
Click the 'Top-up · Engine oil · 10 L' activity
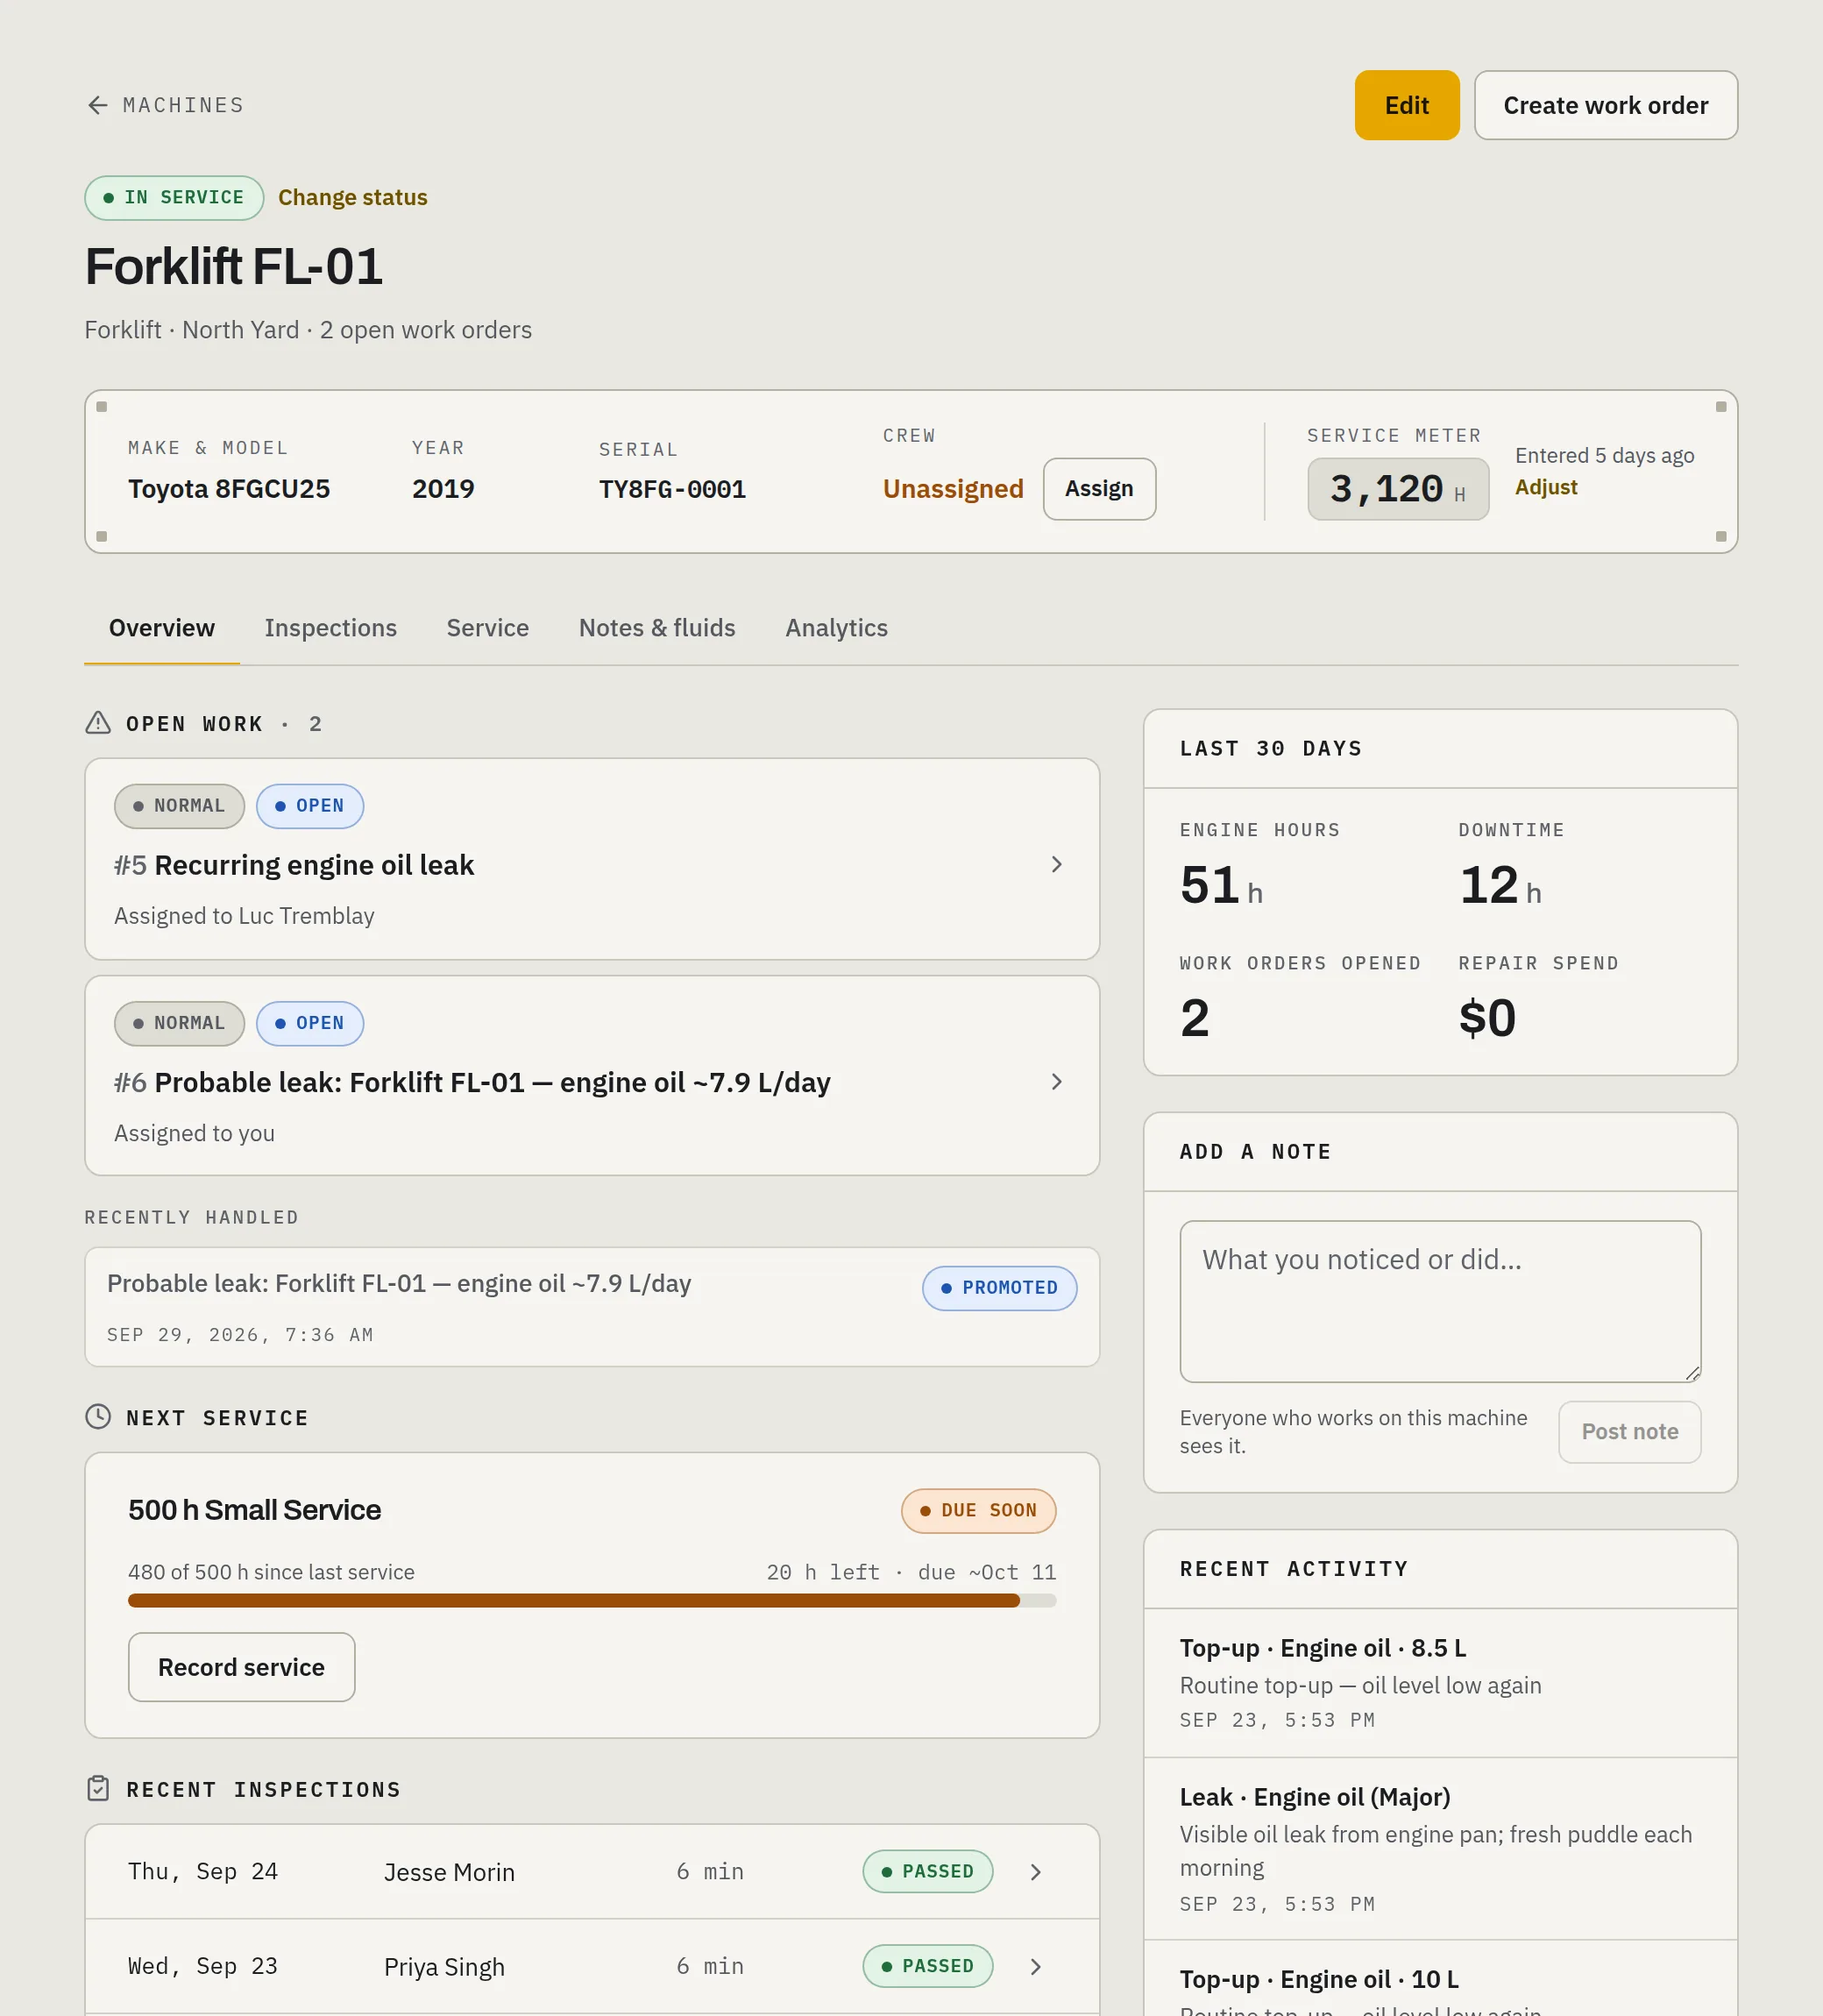click(1440, 1980)
